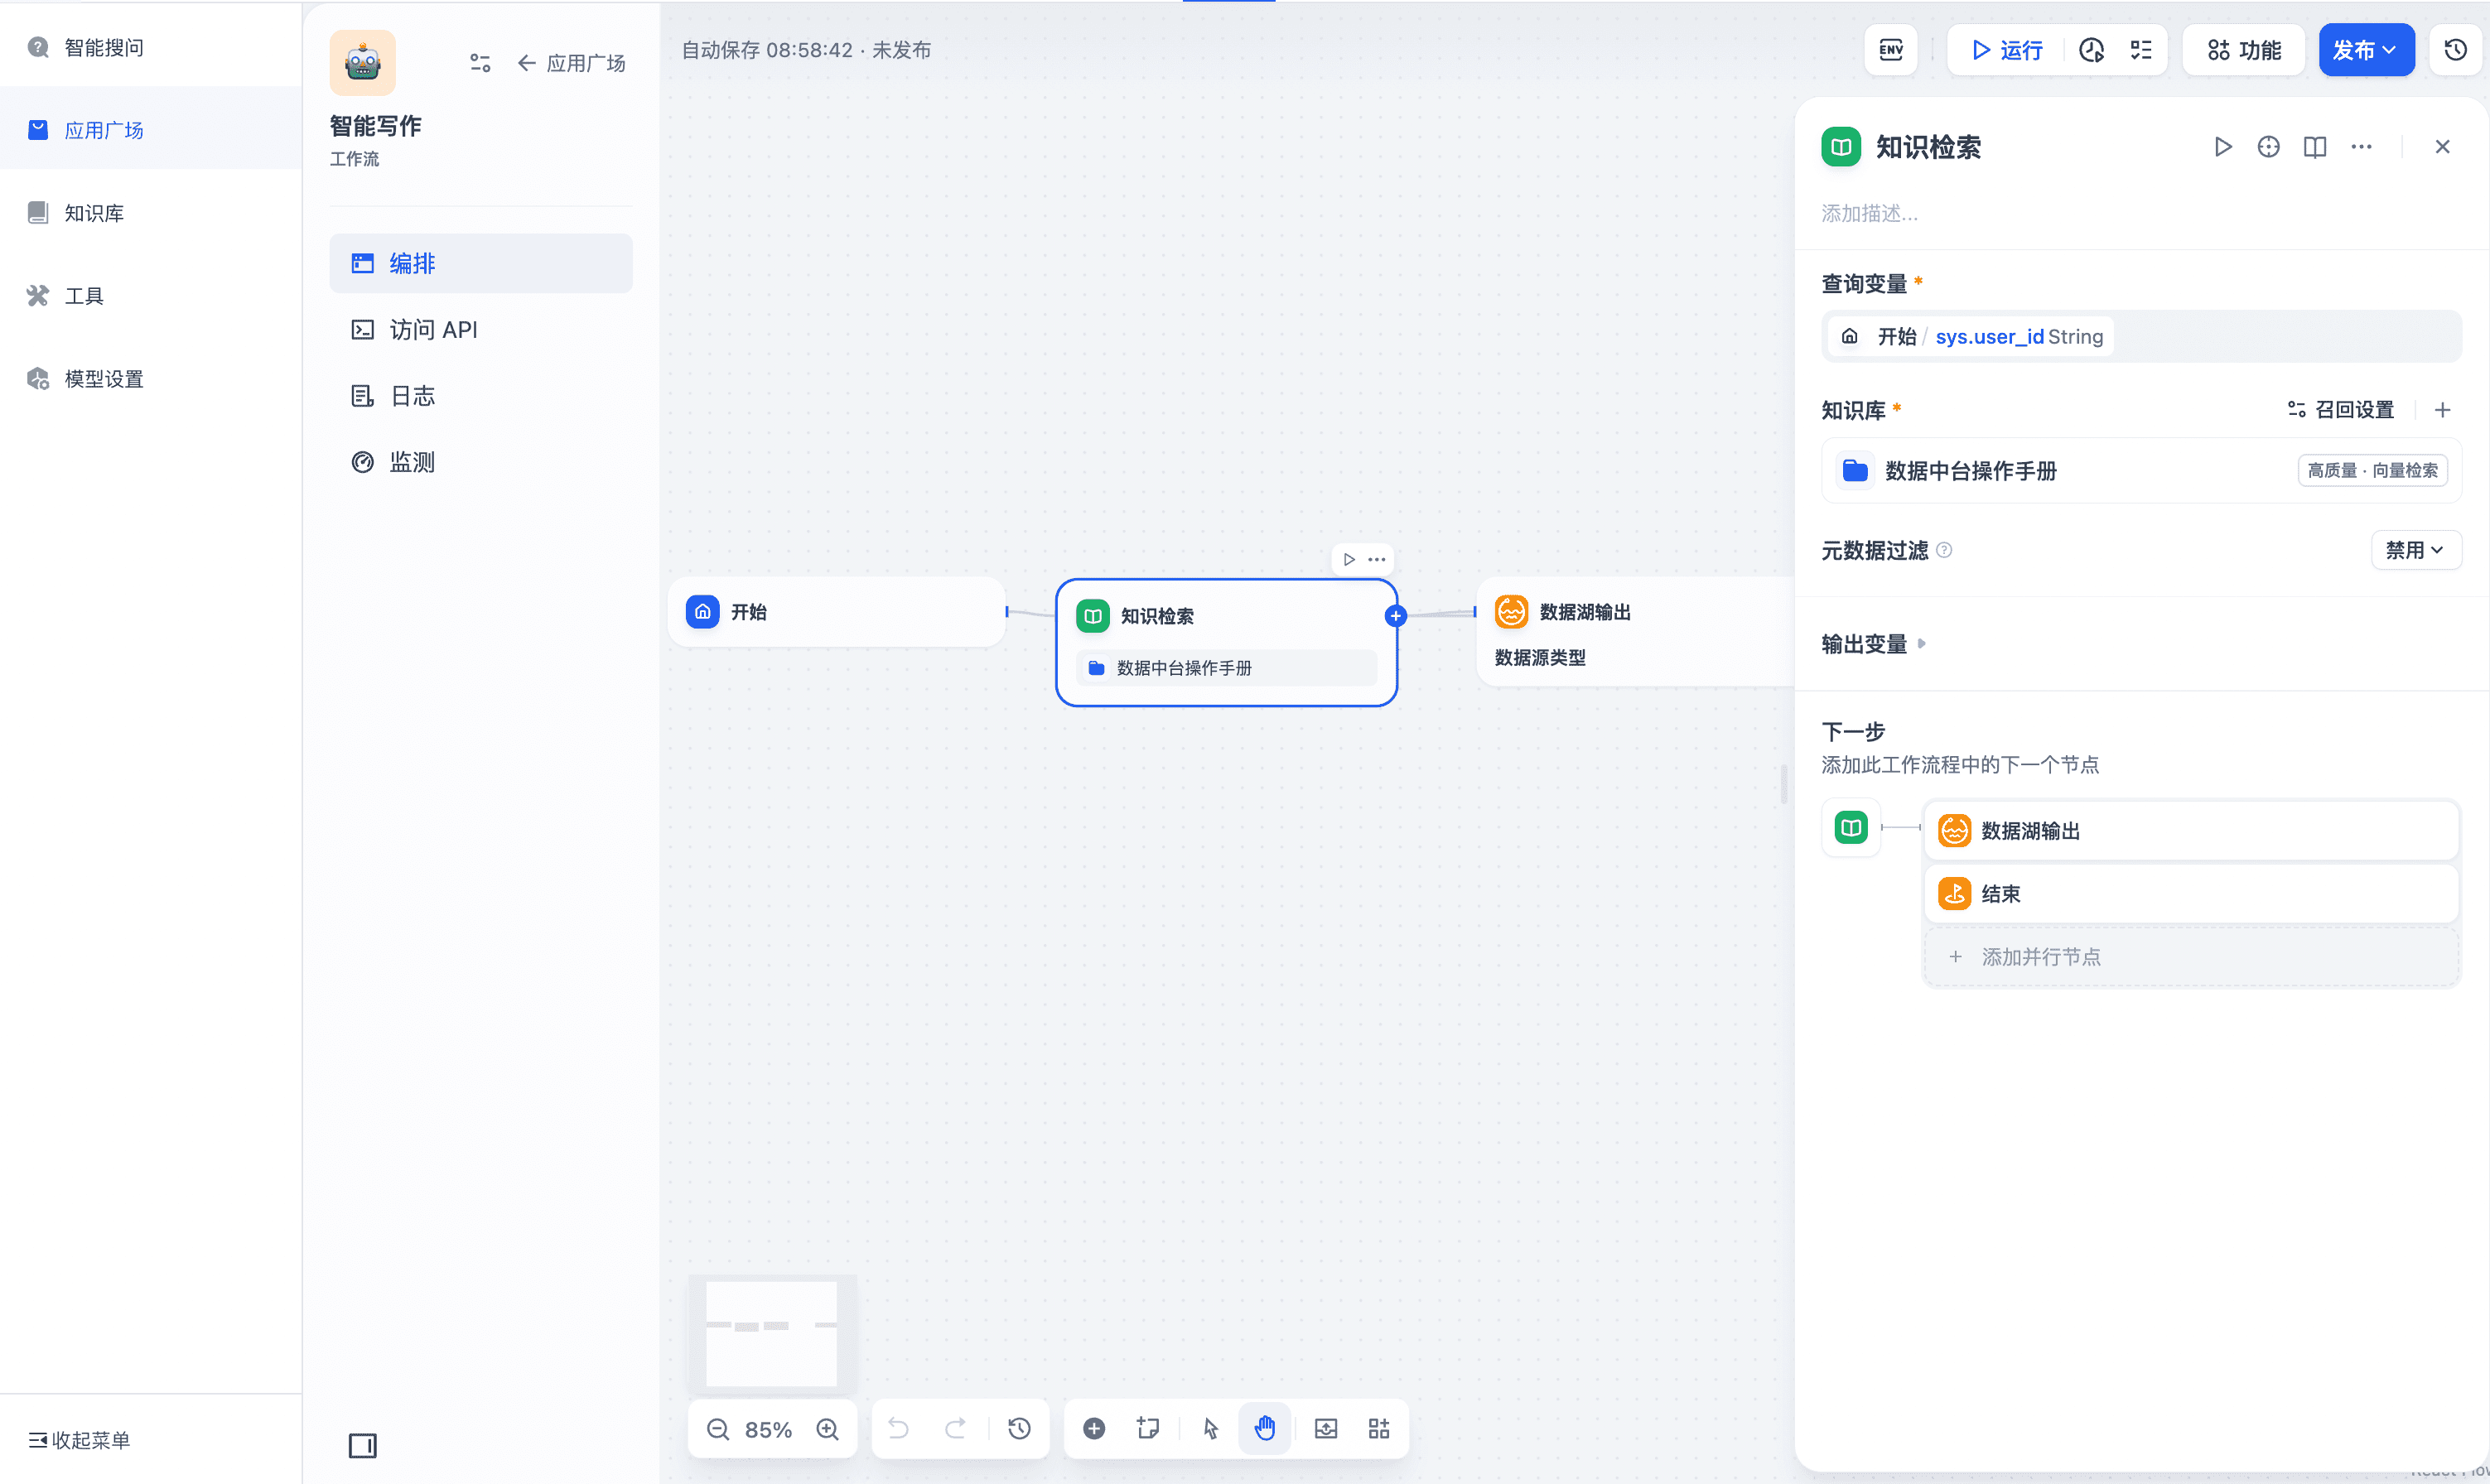Click the 添加描述 description field

coord(1870,213)
